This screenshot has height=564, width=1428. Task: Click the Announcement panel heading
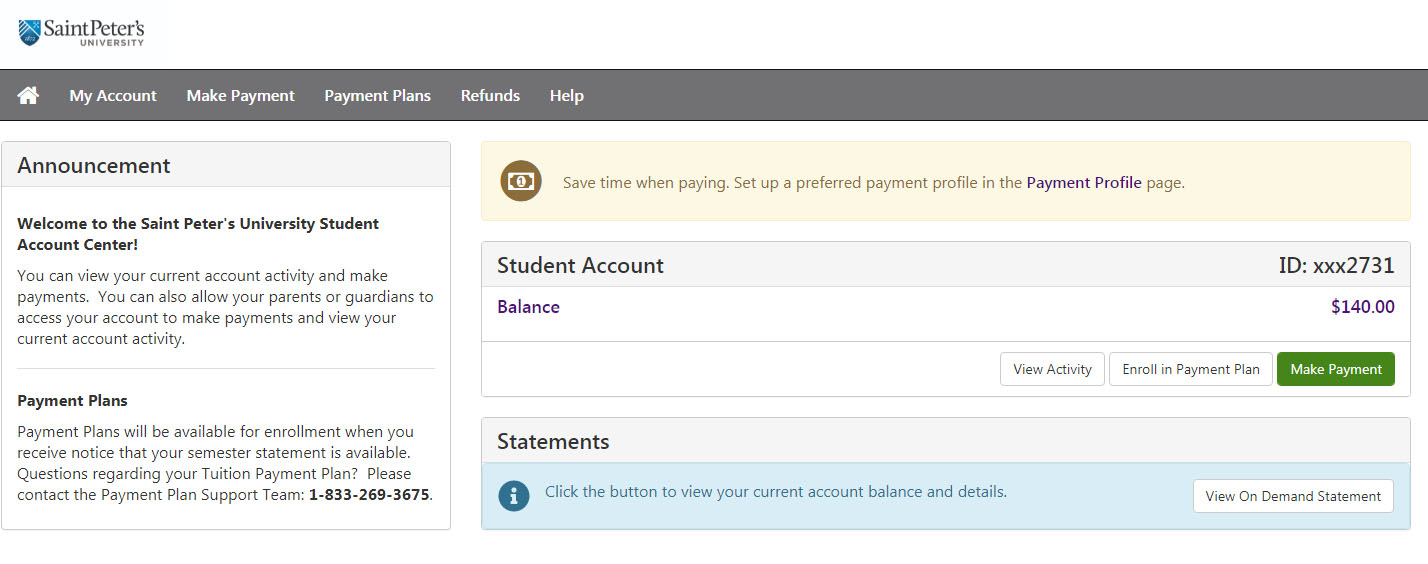94,166
